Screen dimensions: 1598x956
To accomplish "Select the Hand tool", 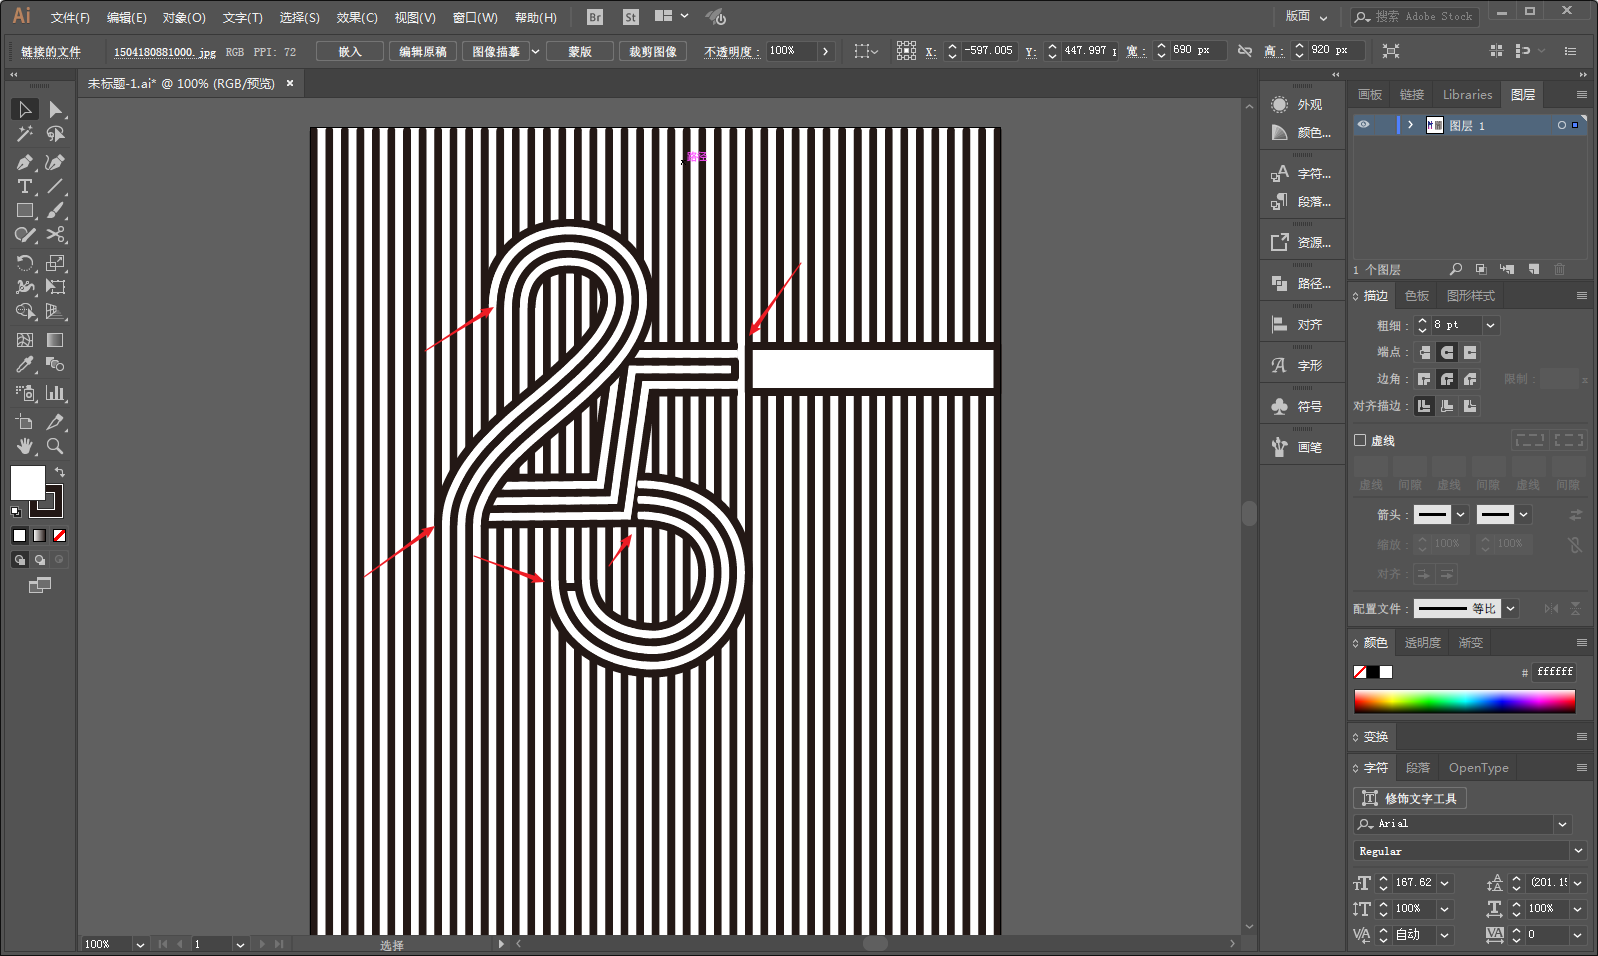I will pos(25,446).
